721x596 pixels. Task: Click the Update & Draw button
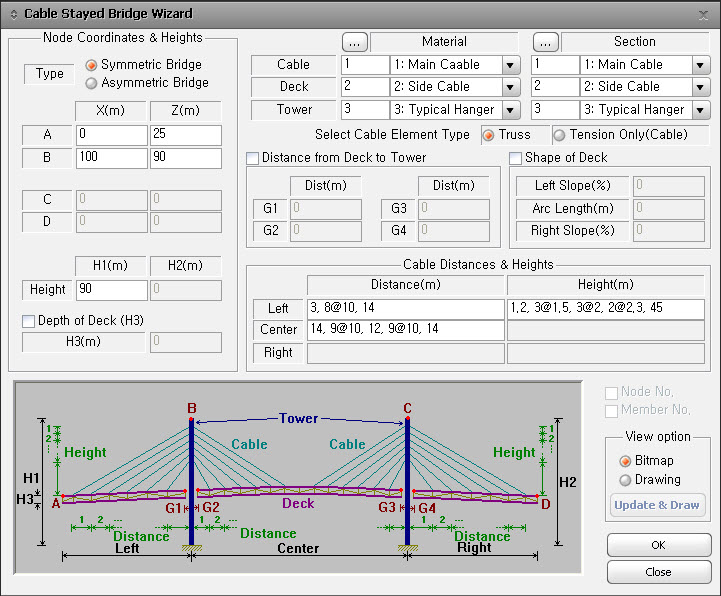tap(657, 505)
